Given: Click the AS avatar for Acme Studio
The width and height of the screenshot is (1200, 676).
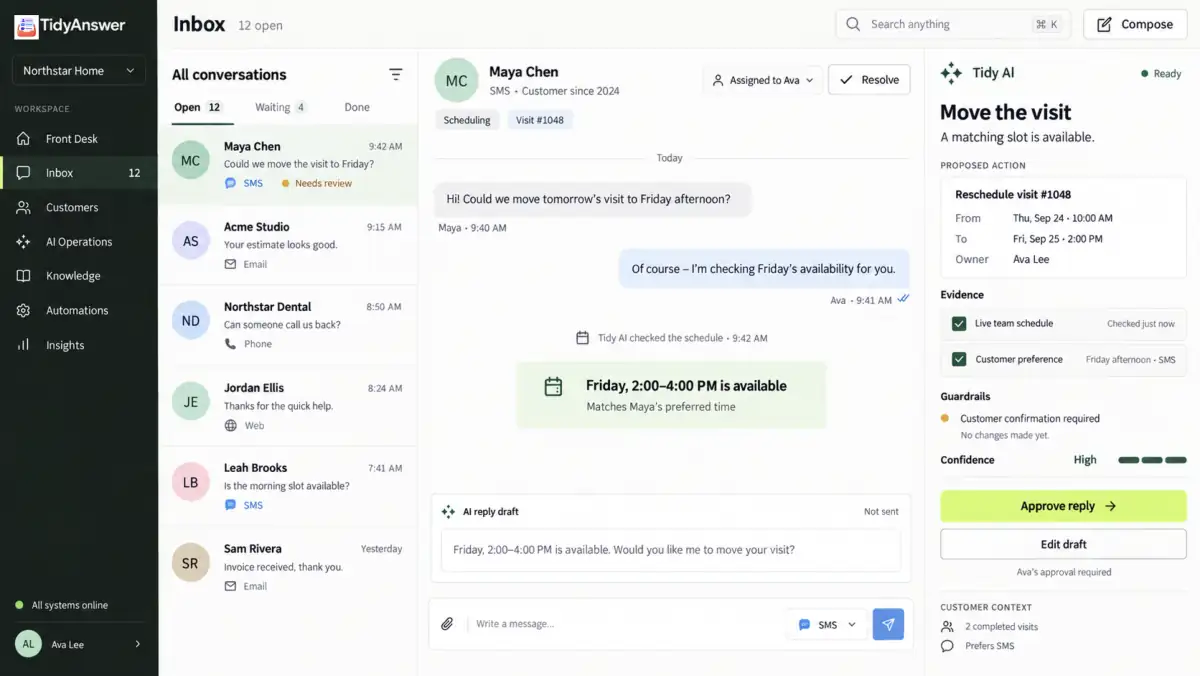Looking at the screenshot, I should 191,241.
